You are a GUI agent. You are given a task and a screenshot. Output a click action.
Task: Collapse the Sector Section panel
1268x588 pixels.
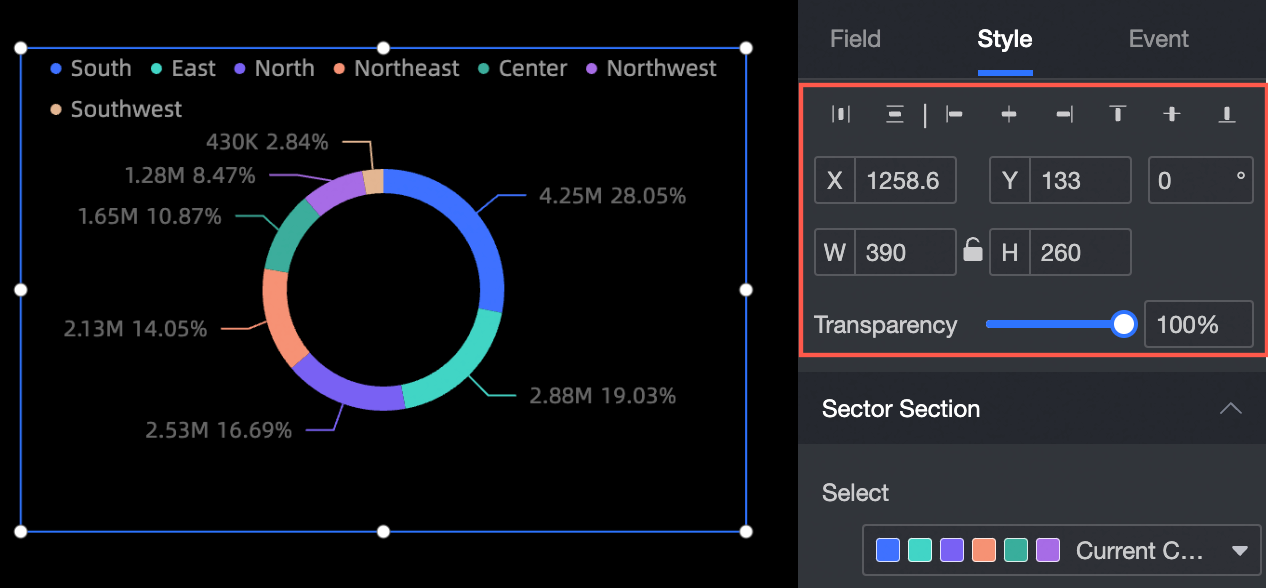coord(1231,408)
